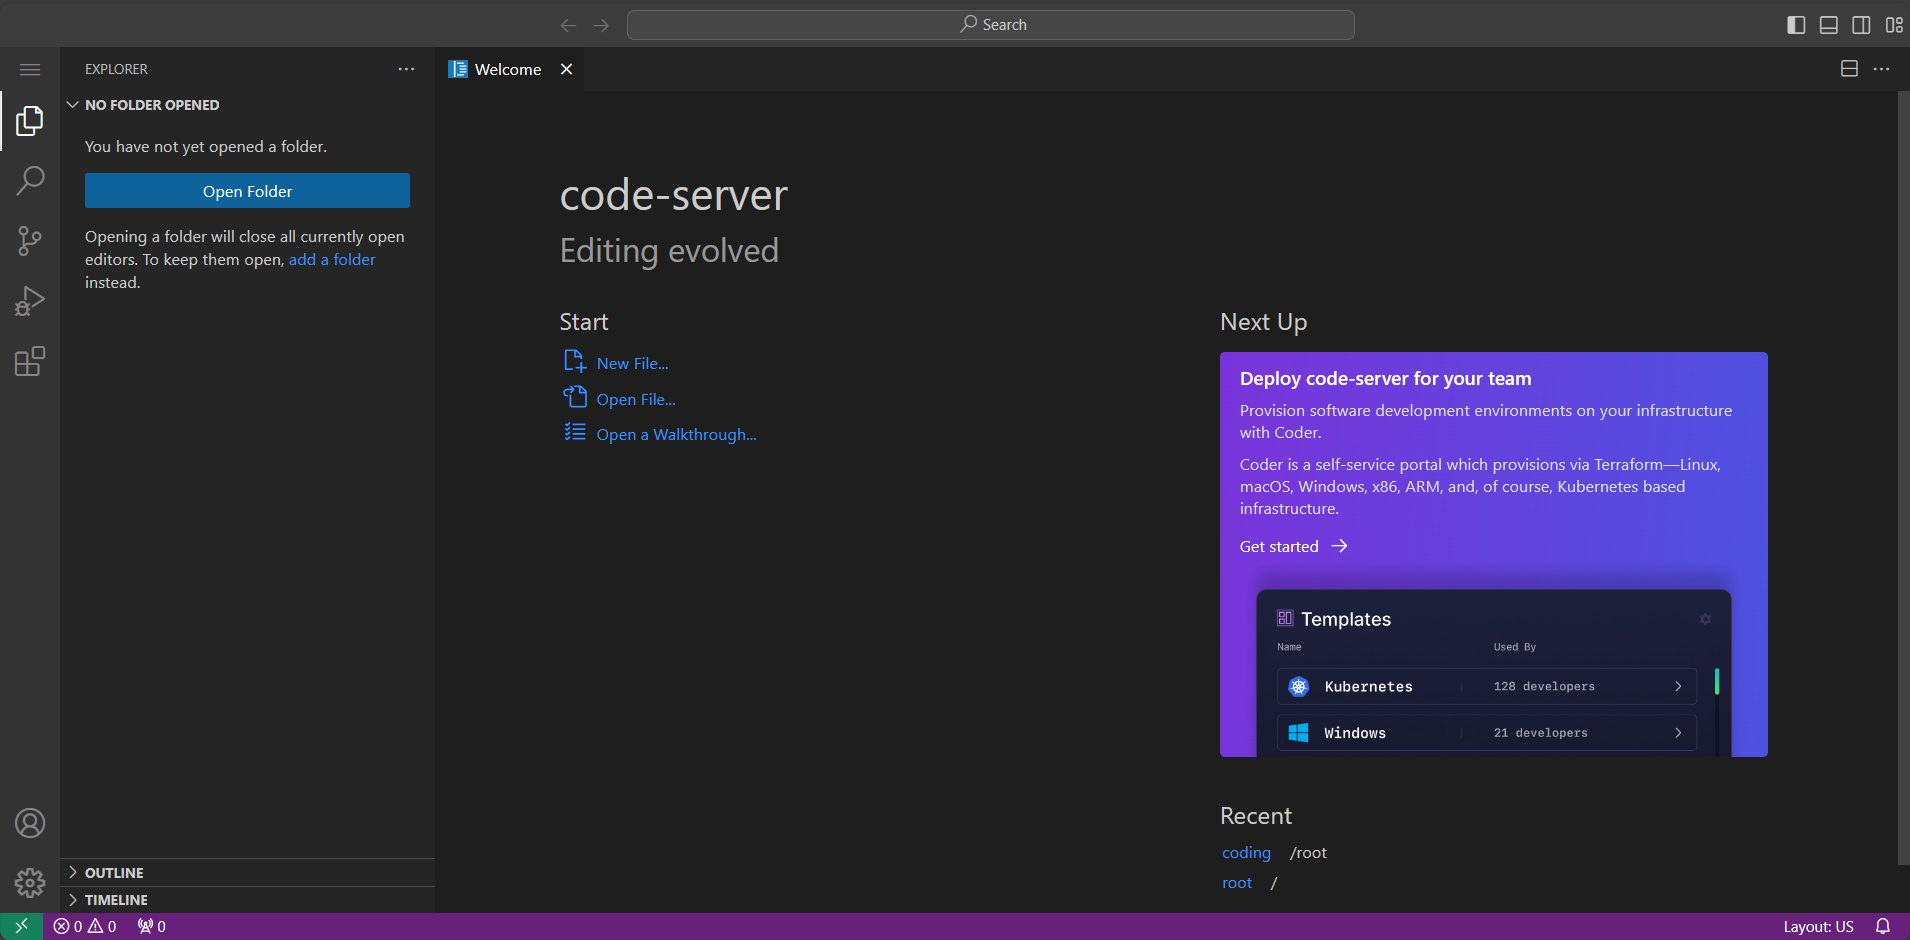
Task: Open the Extensions view
Action: coord(30,361)
